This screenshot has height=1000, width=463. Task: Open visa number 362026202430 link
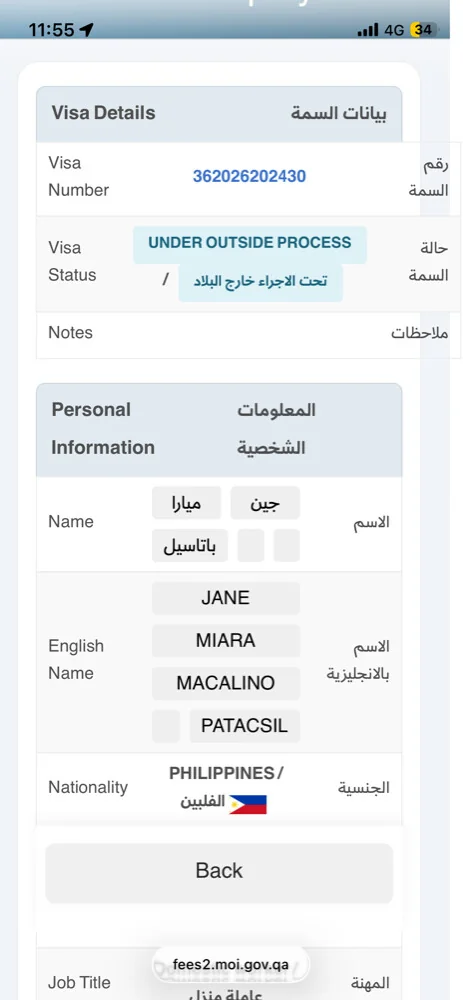(x=249, y=176)
